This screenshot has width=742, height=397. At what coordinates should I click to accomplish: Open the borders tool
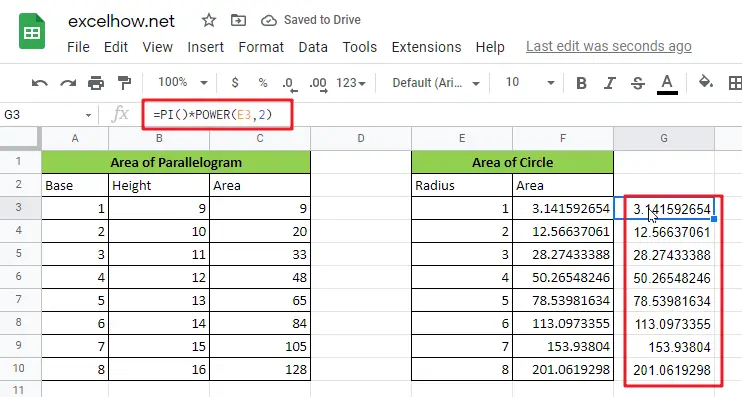point(734,83)
